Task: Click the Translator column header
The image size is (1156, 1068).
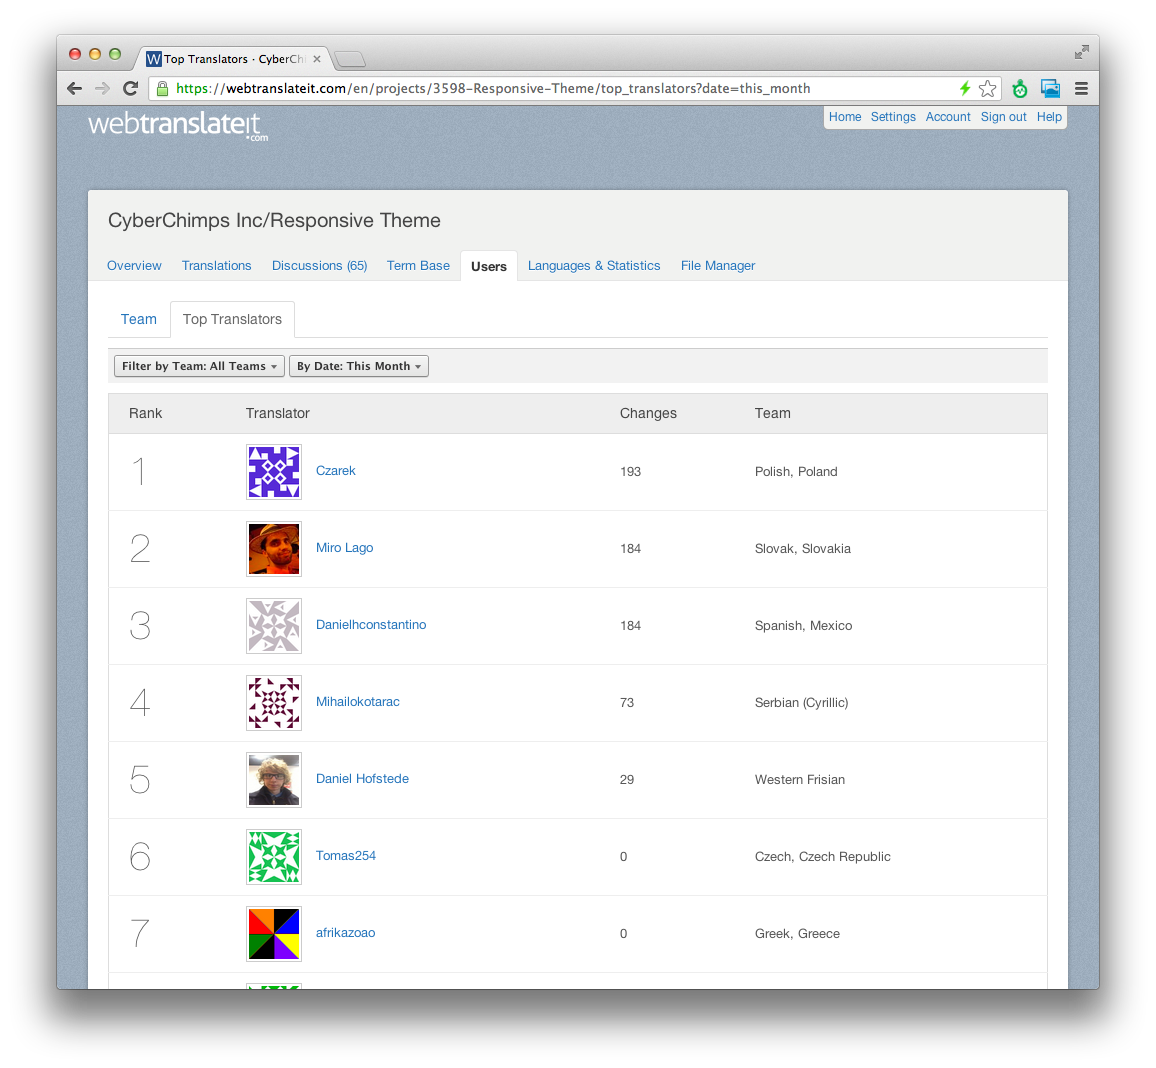Action: click(x=277, y=413)
